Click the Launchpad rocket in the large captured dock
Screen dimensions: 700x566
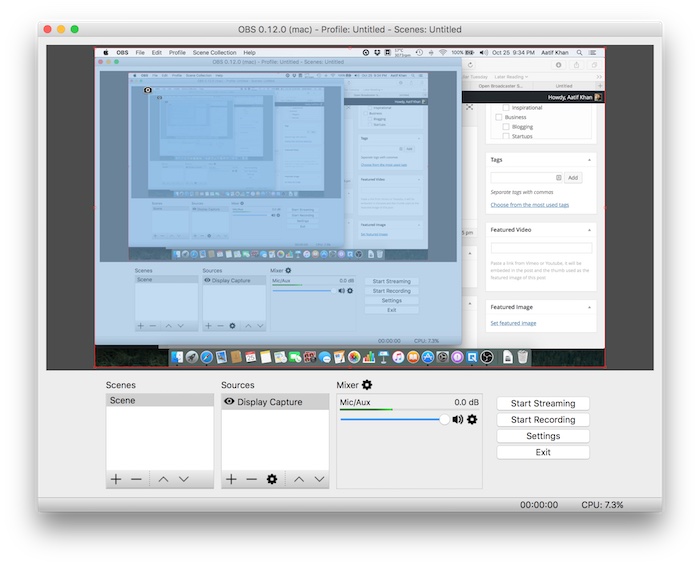(x=192, y=357)
